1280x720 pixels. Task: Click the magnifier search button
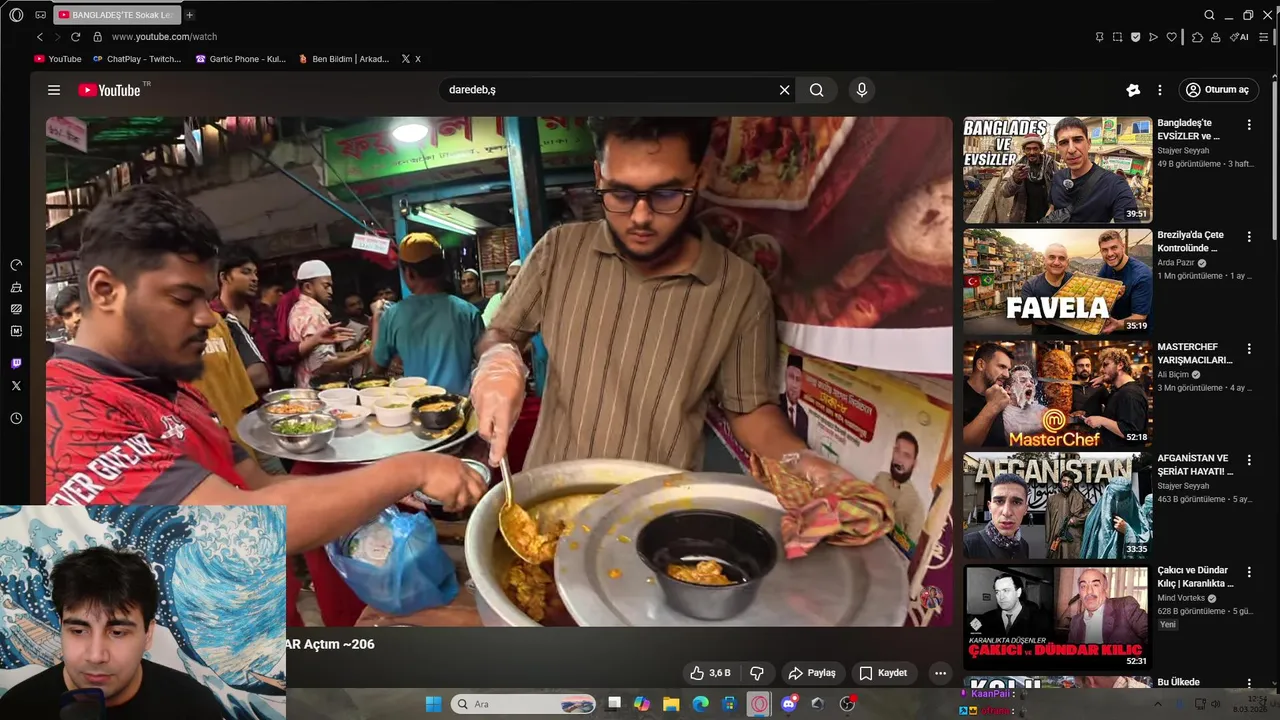[x=817, y=90]
